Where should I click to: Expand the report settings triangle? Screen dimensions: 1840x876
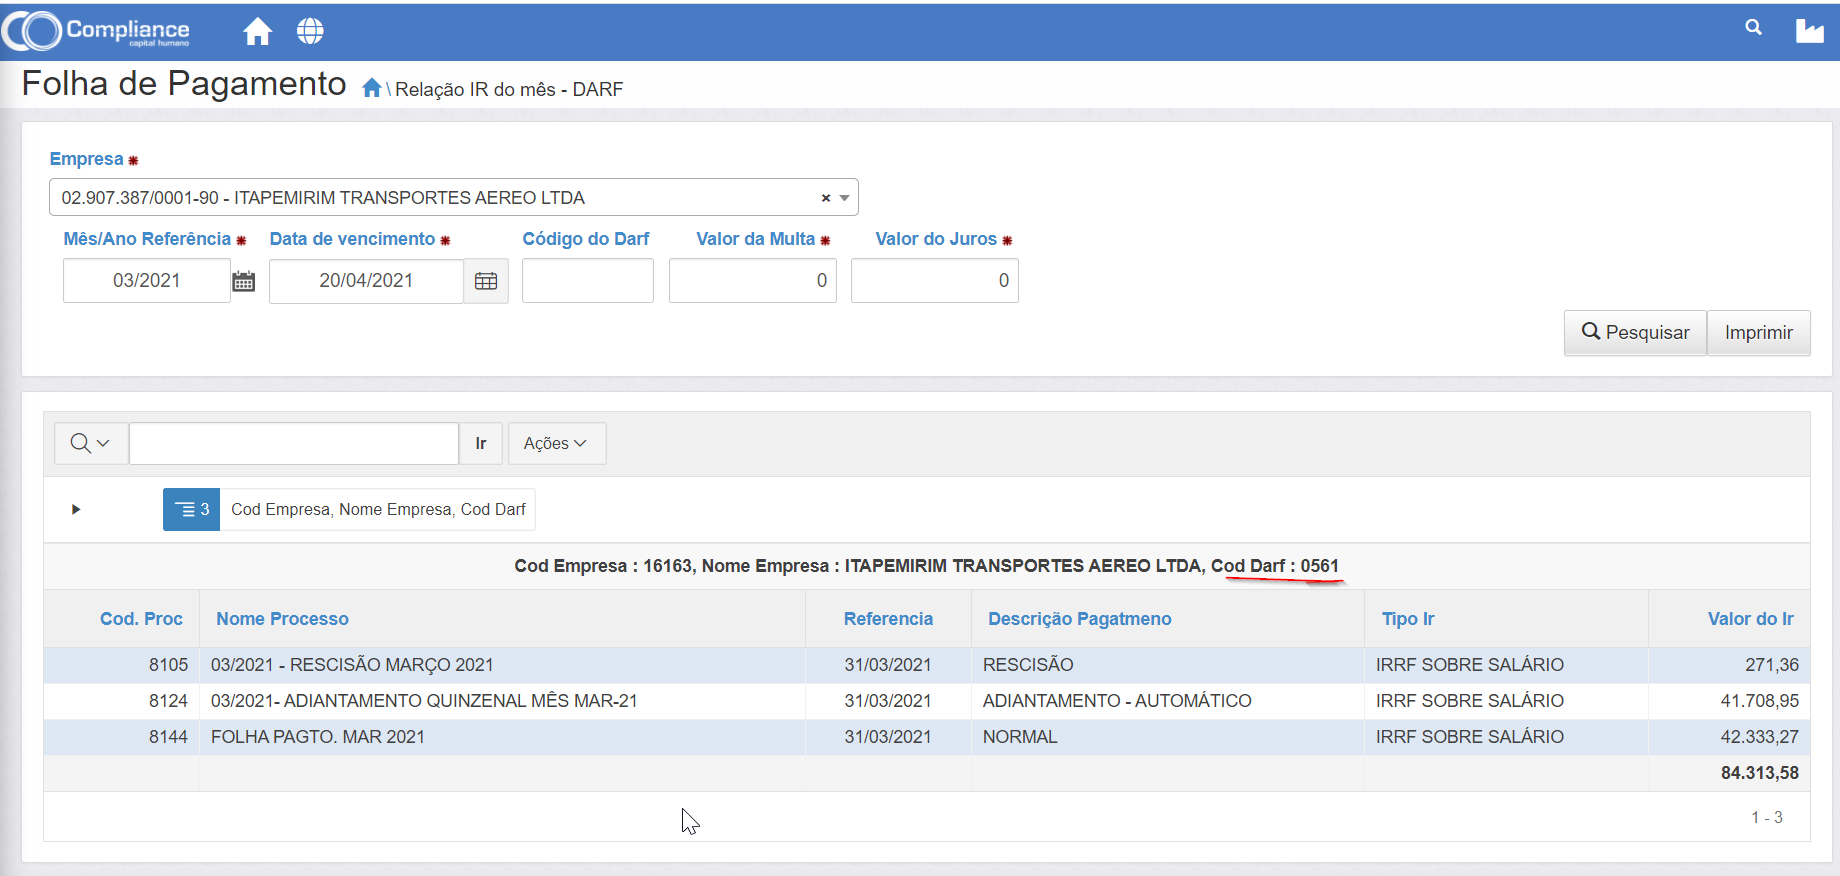[76, 510]
